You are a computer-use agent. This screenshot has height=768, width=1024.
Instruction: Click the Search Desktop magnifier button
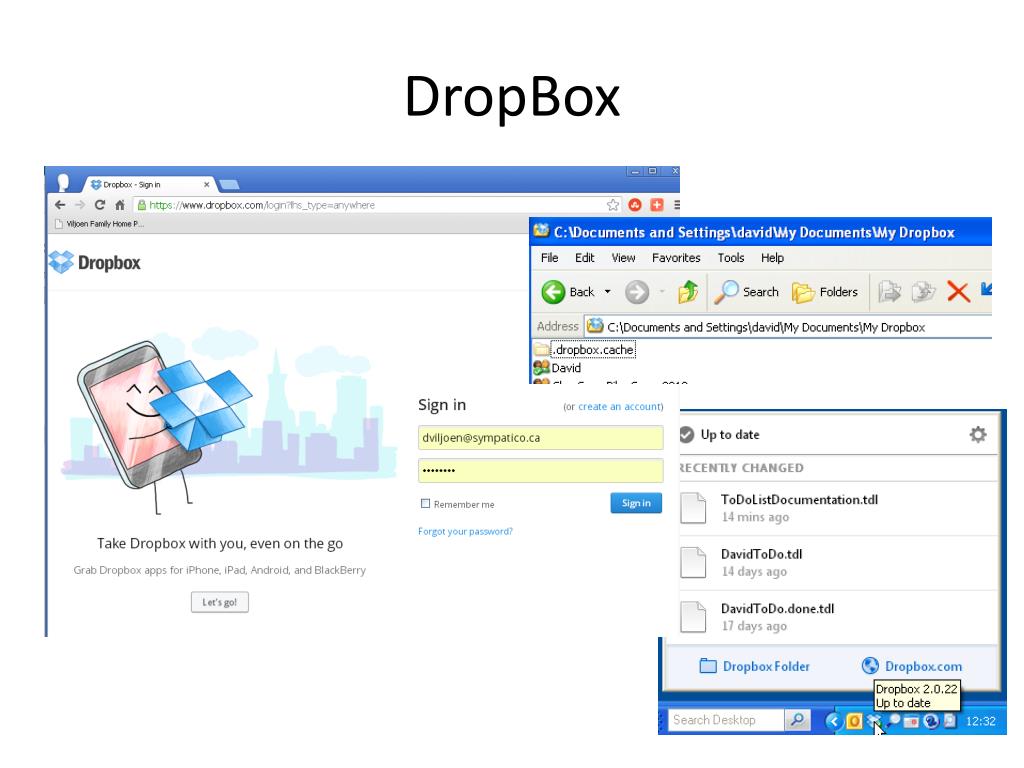[797, 720]
